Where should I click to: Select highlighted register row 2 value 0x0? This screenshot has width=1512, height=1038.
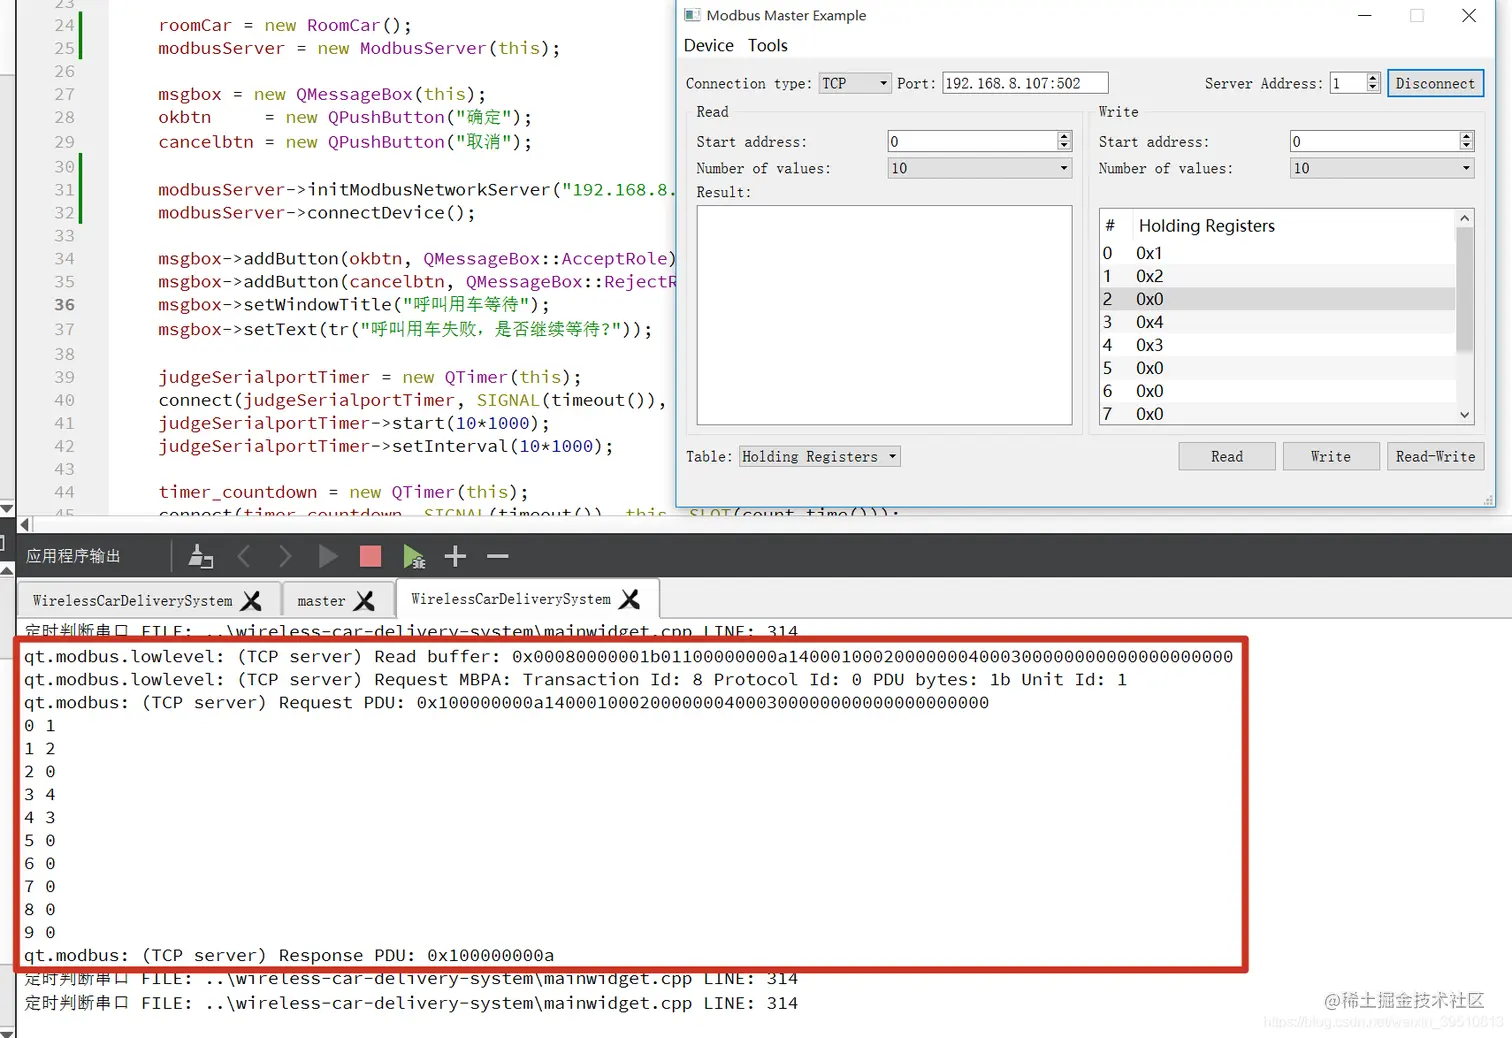click(x=1277, y=299)
